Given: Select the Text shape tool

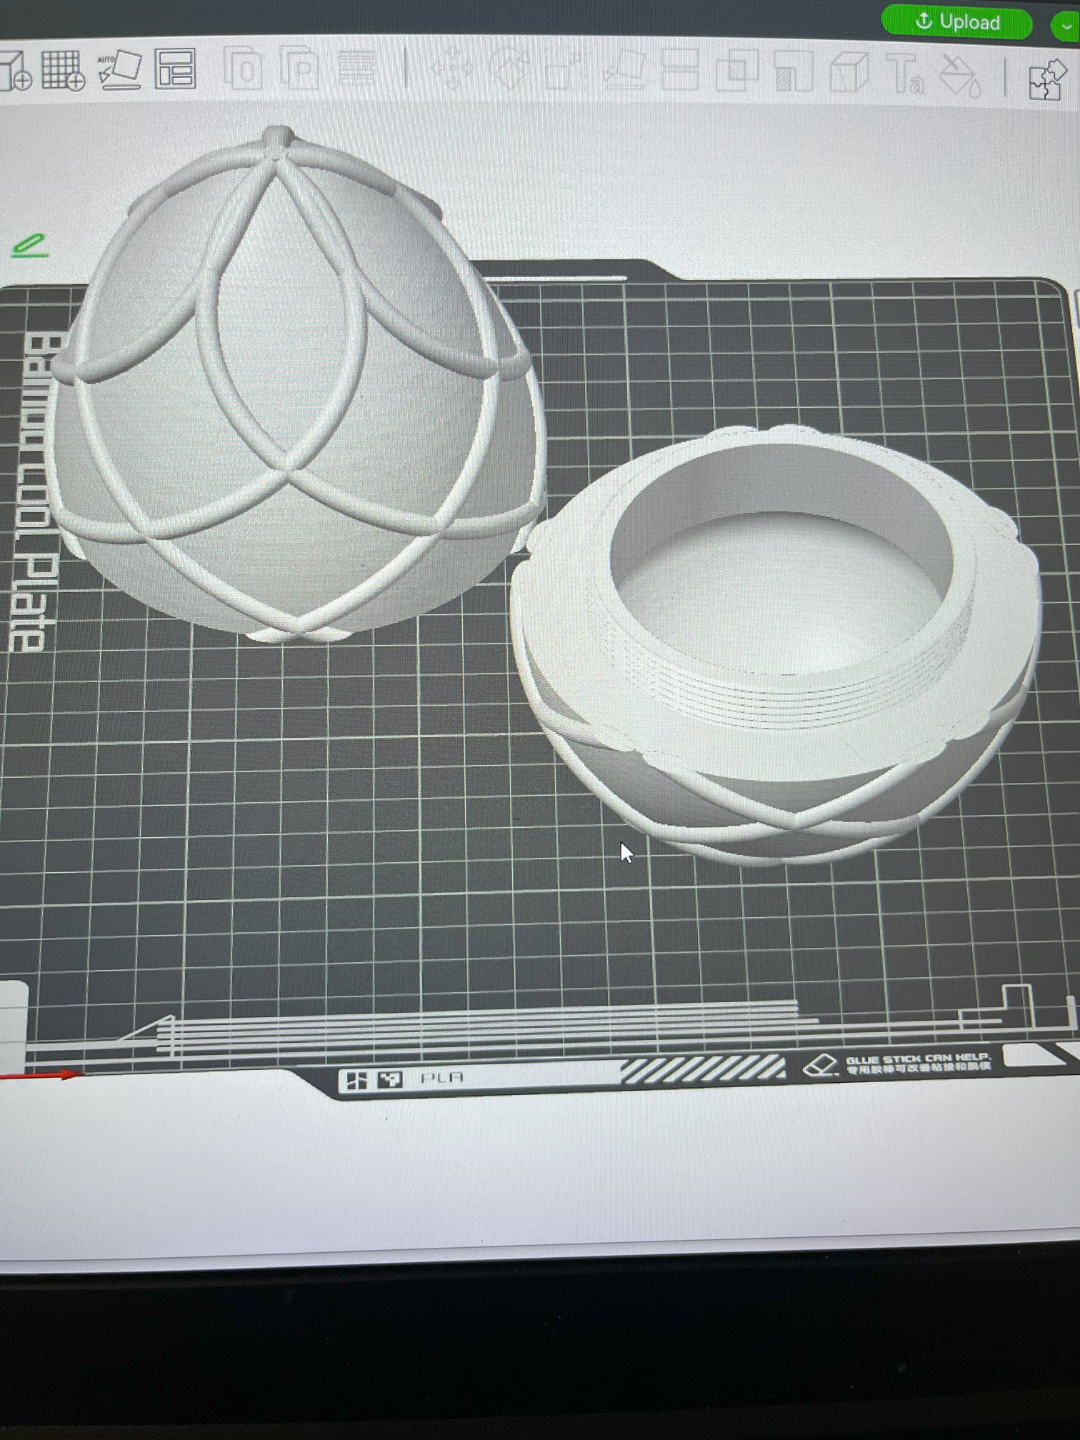Looking at the screenshot, I should pyautogui.click(x=905, y=74).
